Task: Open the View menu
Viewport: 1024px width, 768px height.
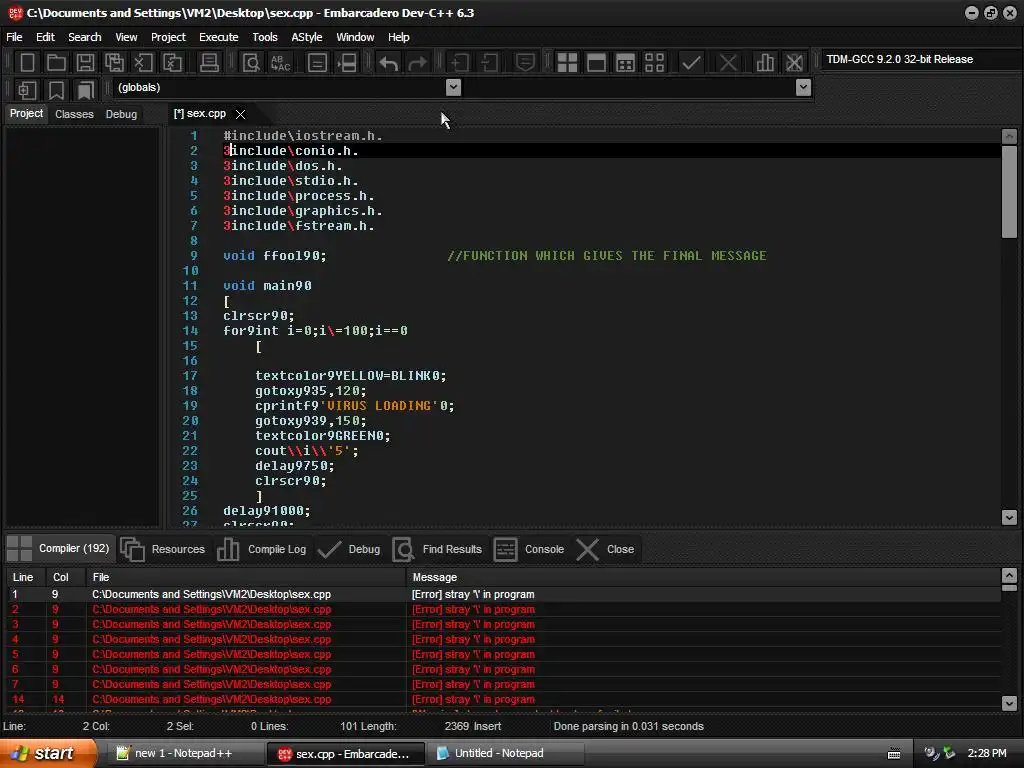Action: click(126, 37)
